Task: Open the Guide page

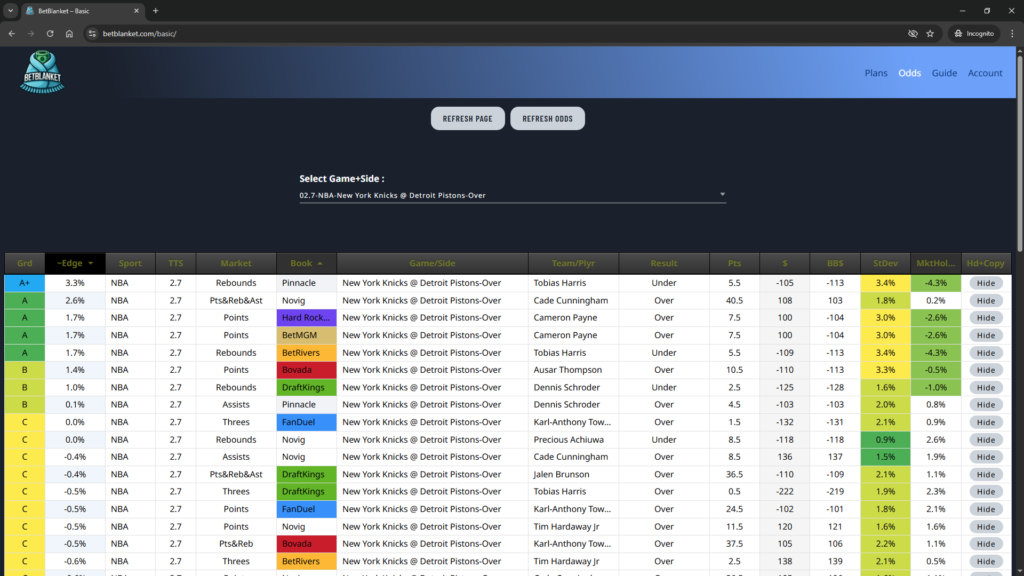Action: 944,72
